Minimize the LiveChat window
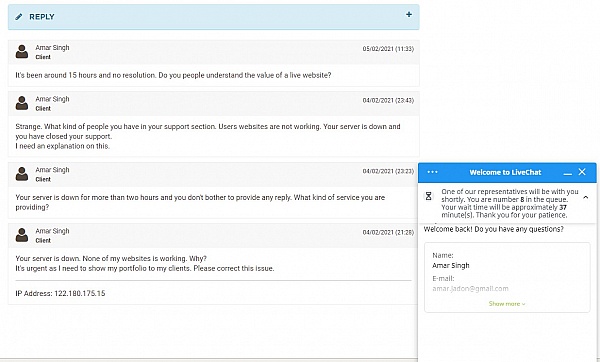600x362 pixels. 568,173
